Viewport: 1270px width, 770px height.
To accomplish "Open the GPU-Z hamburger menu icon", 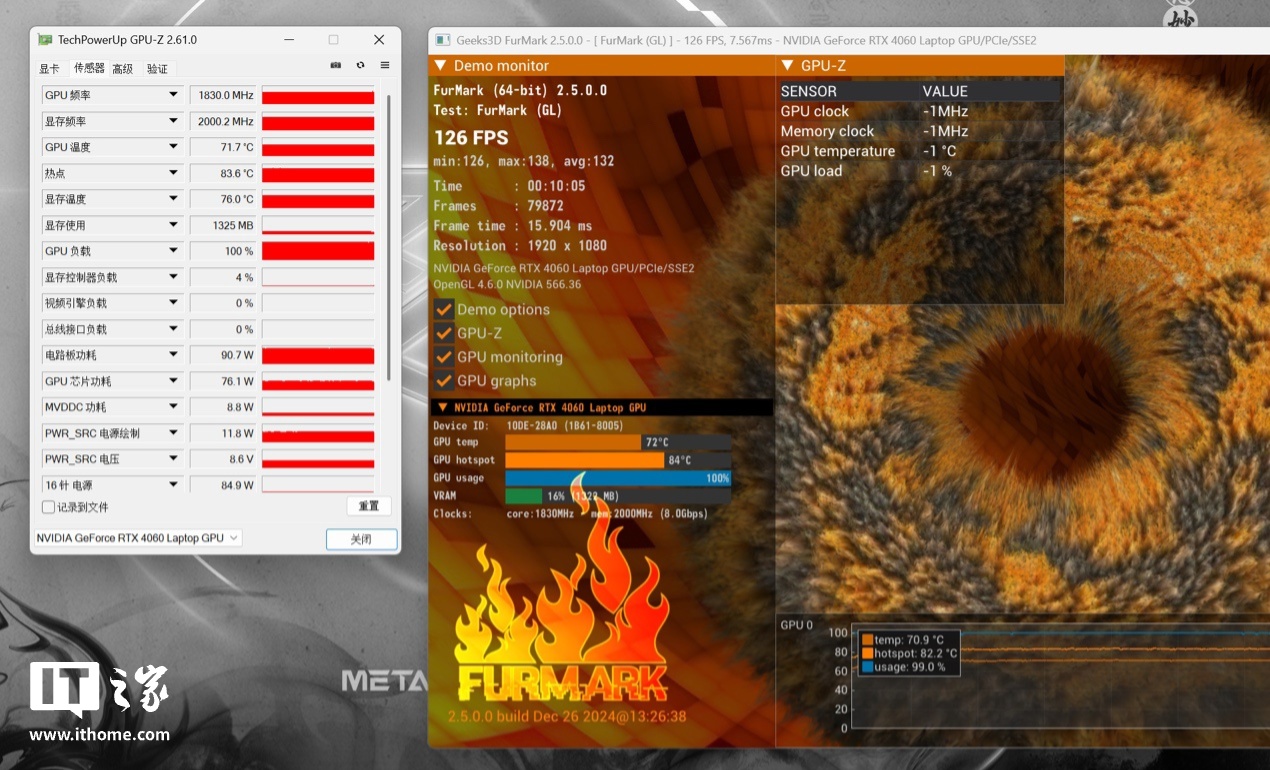I will pos(384,66).
